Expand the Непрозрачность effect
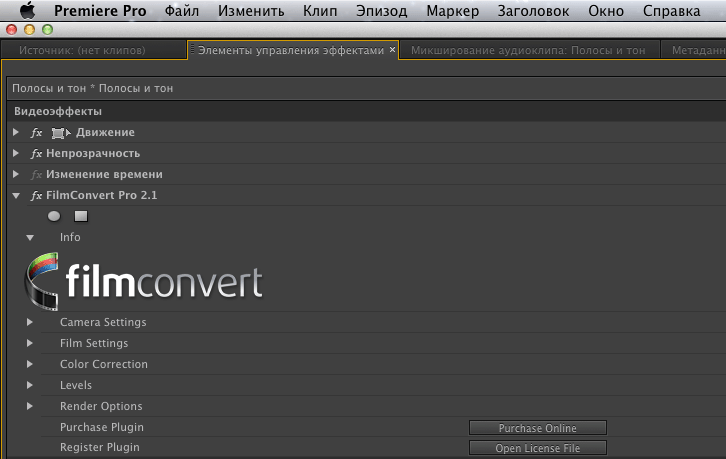726x459 pixels. (16, 153)
